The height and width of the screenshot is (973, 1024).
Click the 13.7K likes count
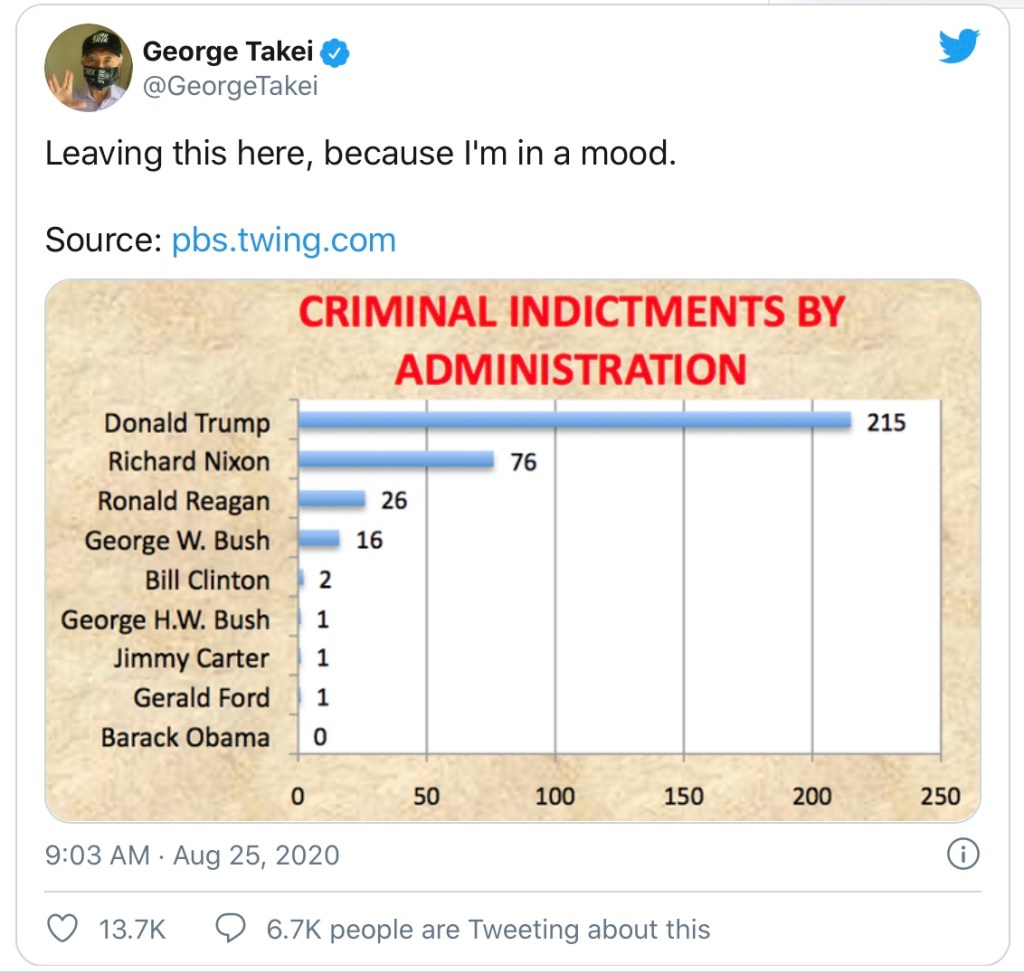pyautogui.click(x=132, y=929)
